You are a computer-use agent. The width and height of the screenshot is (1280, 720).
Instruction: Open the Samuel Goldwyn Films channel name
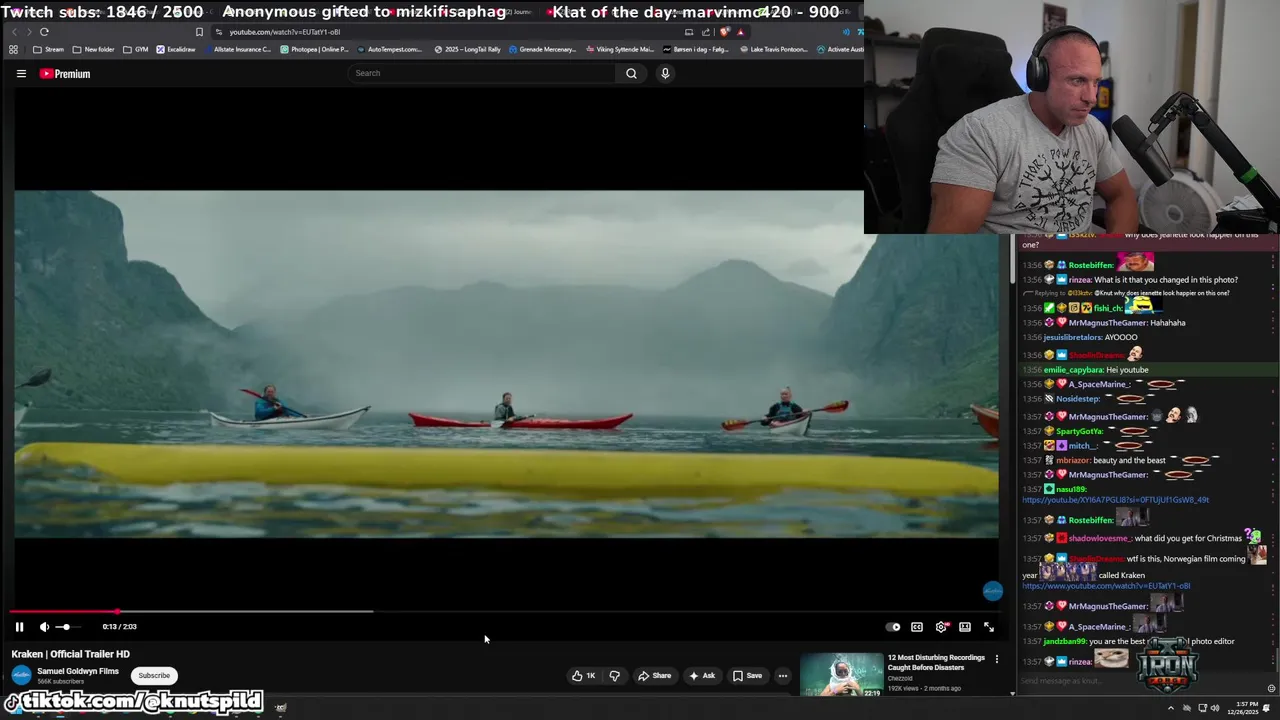pos(78,671)
